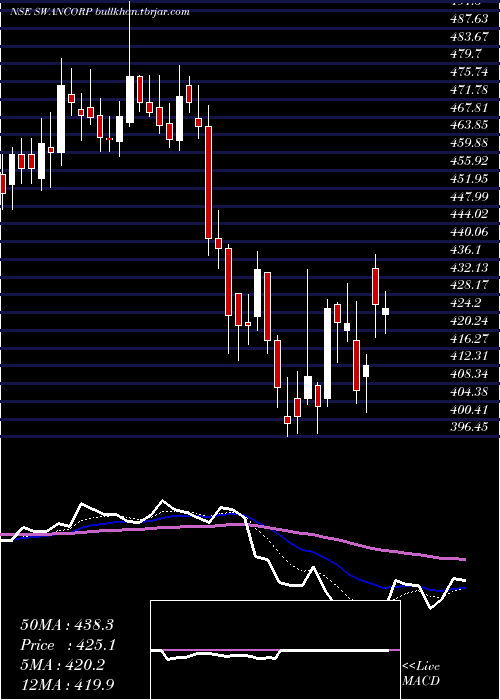Click the Price : 425.1 readout

68,645
